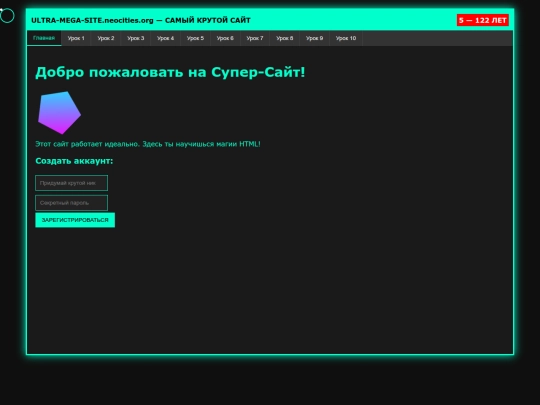Open the Главная tab
Screen dimensions: 540x405
tap(44, 38)
